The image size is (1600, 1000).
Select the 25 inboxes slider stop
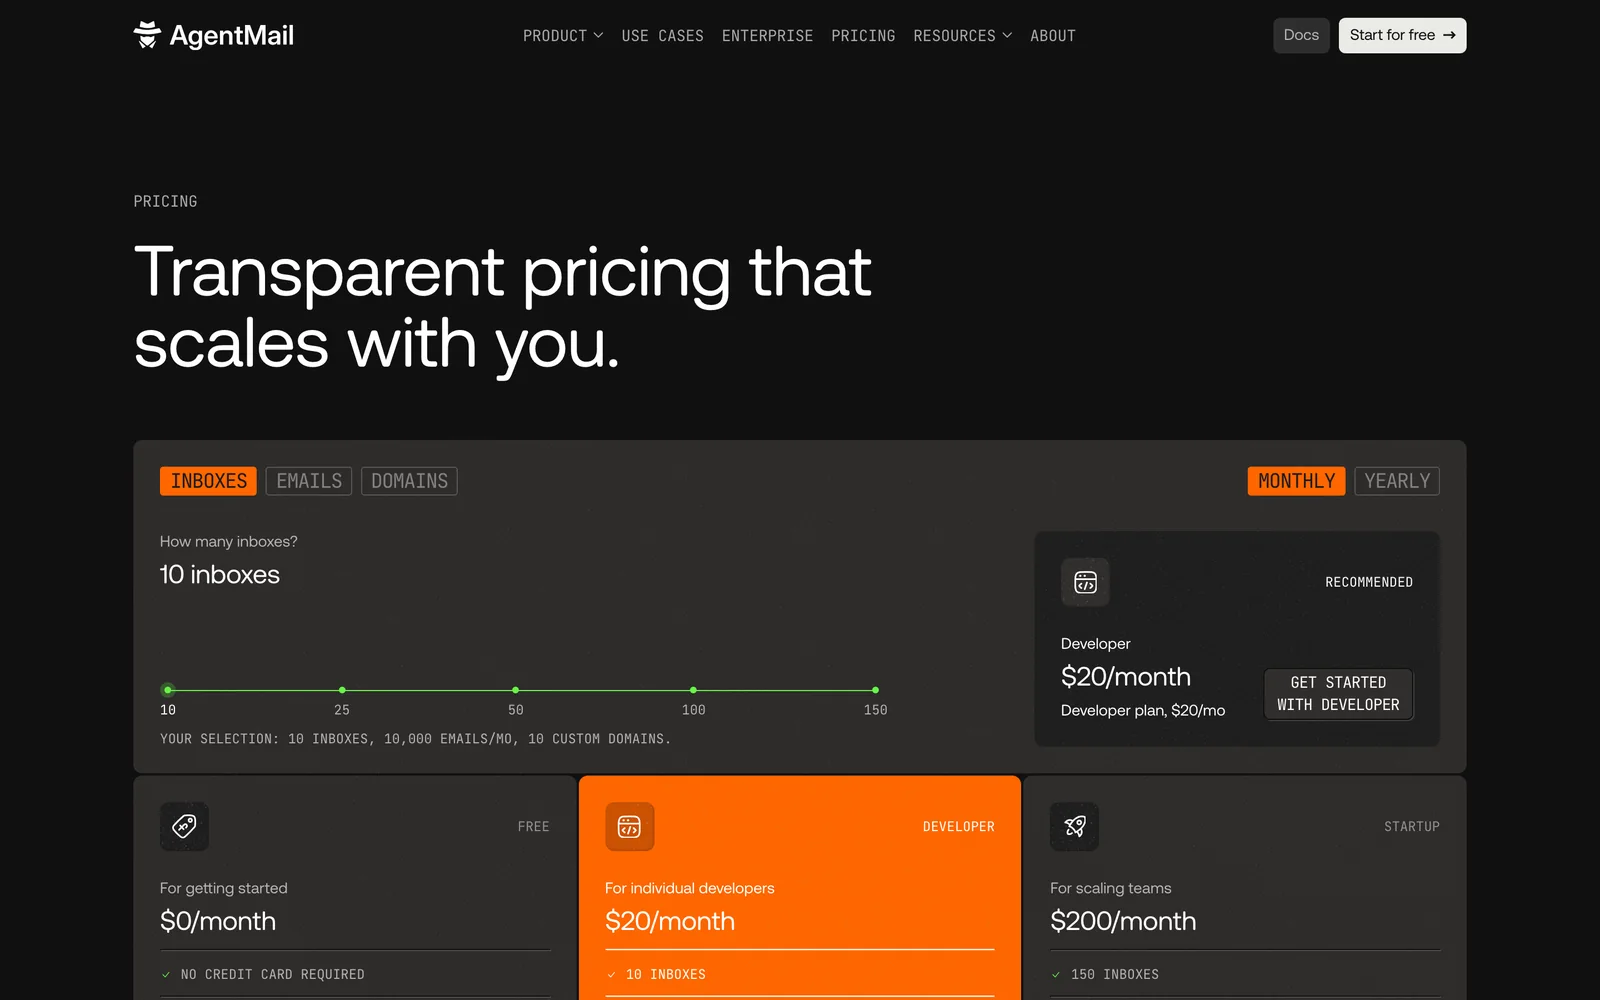coord(342,690)
